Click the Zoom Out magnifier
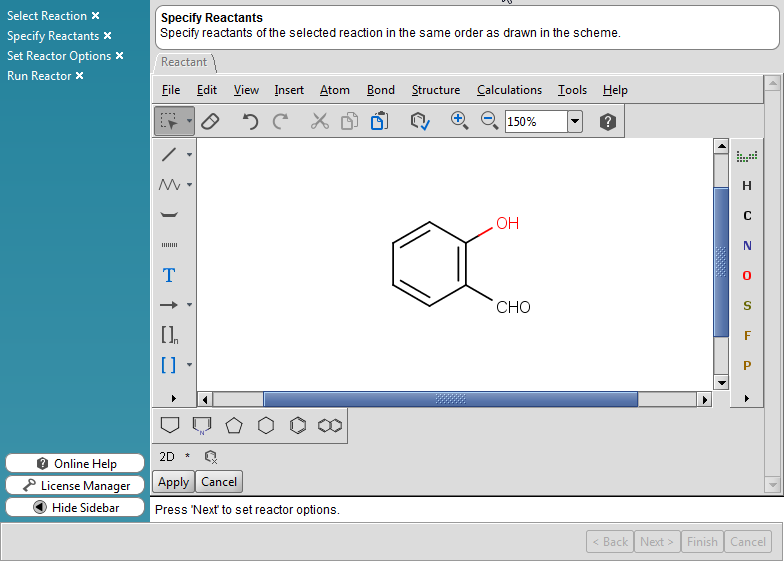This screenshot has width=784, height=562. (489, 121)
